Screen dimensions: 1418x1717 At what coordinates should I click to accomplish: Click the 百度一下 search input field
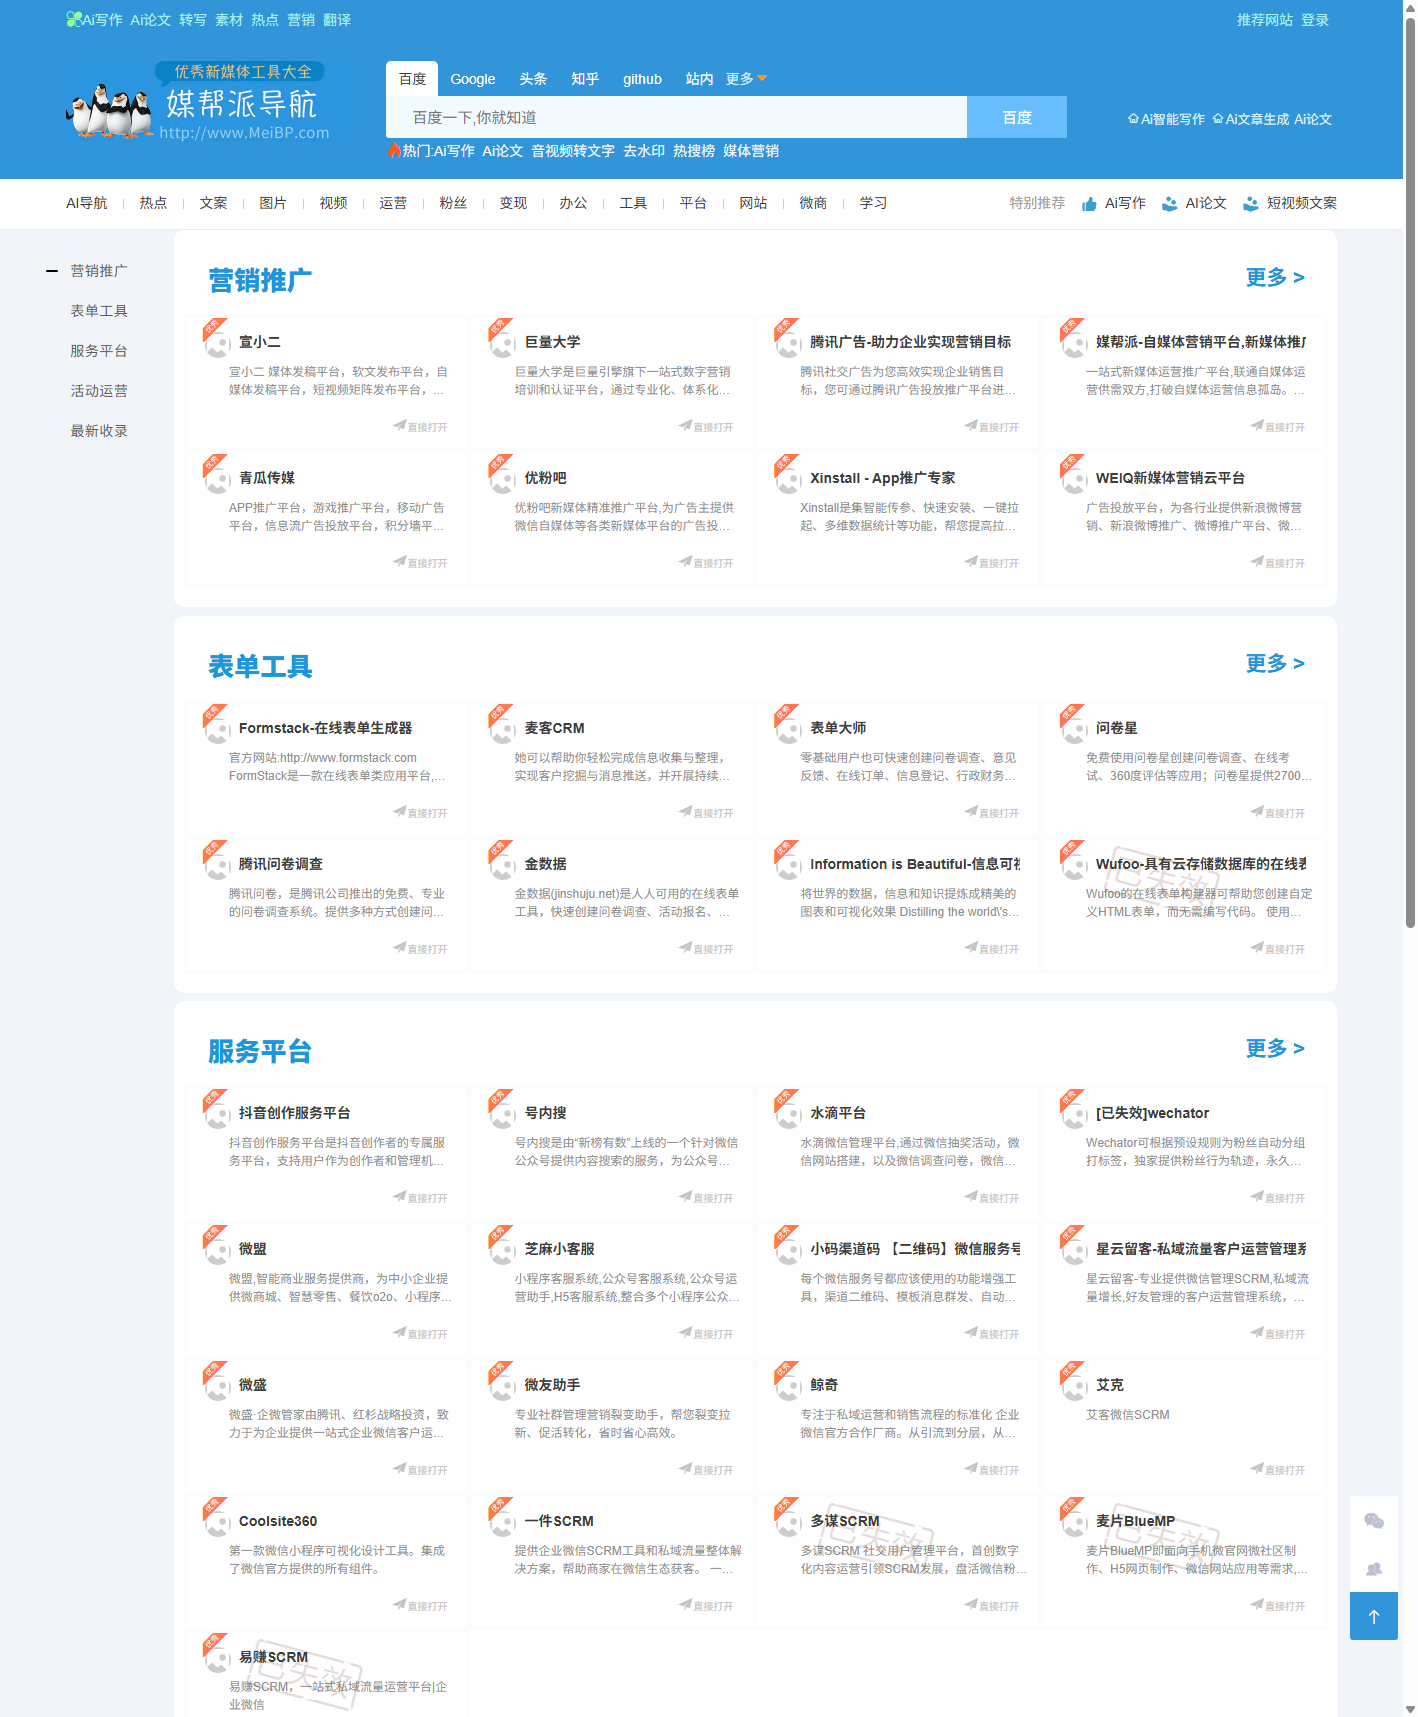(676, 117)
